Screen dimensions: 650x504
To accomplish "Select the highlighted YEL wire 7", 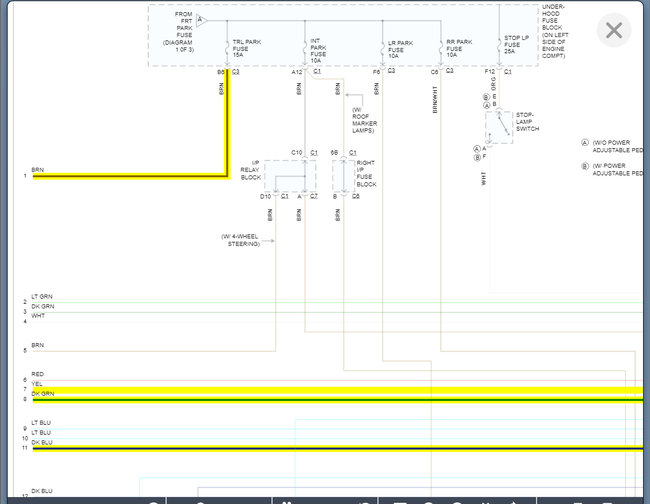I will [x=338, y=390].
